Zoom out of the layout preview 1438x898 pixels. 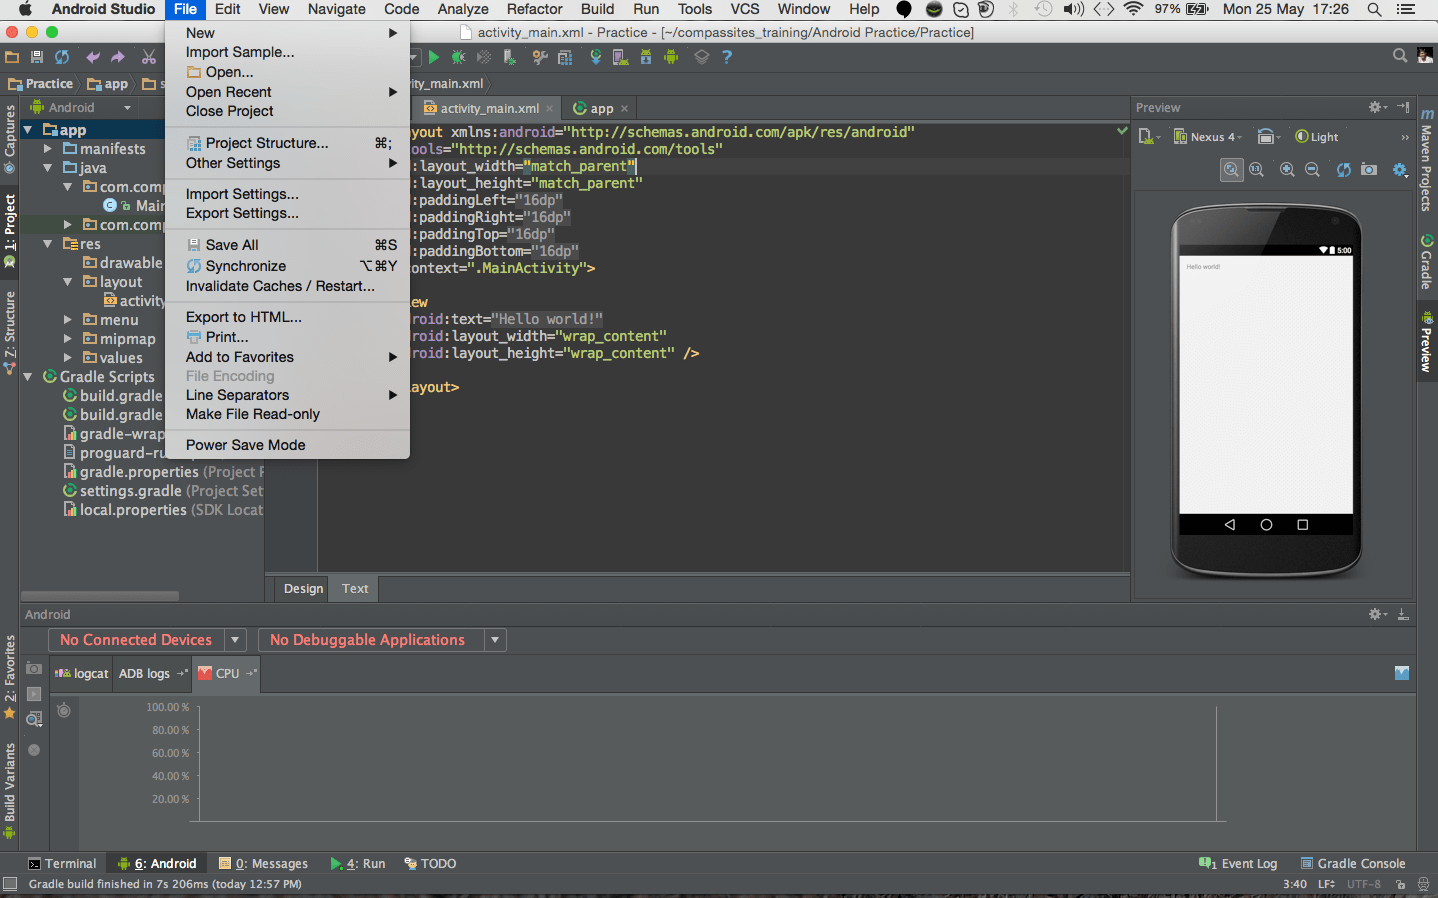(1313, 170)
